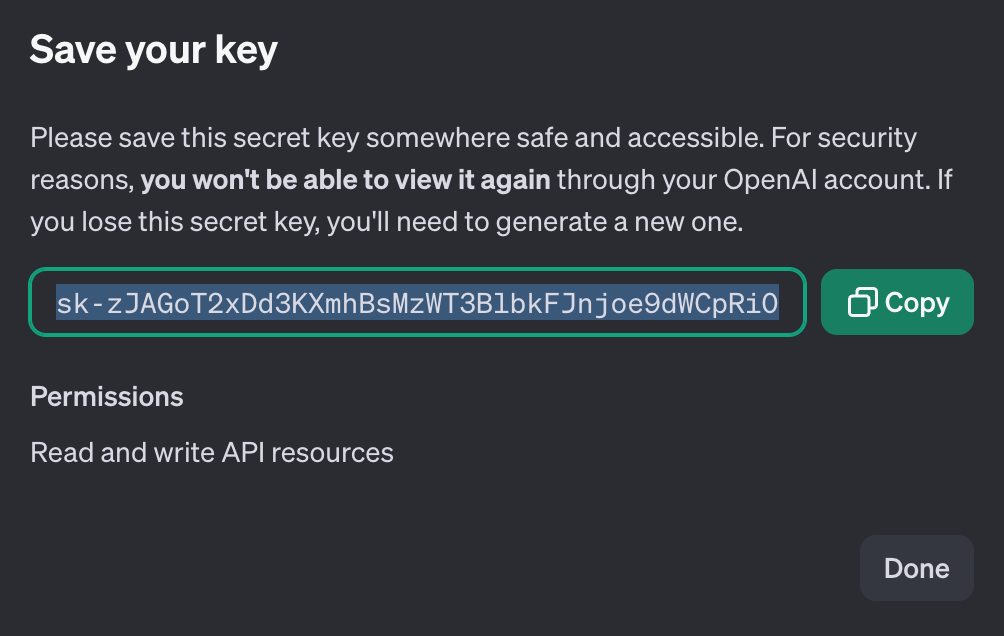Click the phrase "generate a new one"
1004x636 pixels.
(x=619, y=222)
